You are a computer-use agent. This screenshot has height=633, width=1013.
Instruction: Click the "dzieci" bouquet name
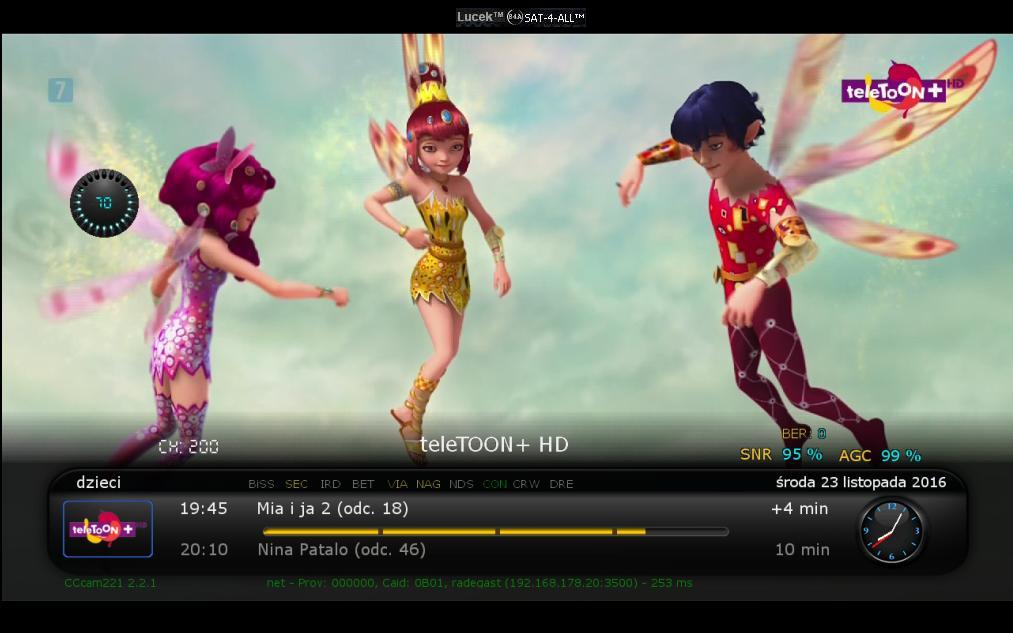(x=99, y=483)
